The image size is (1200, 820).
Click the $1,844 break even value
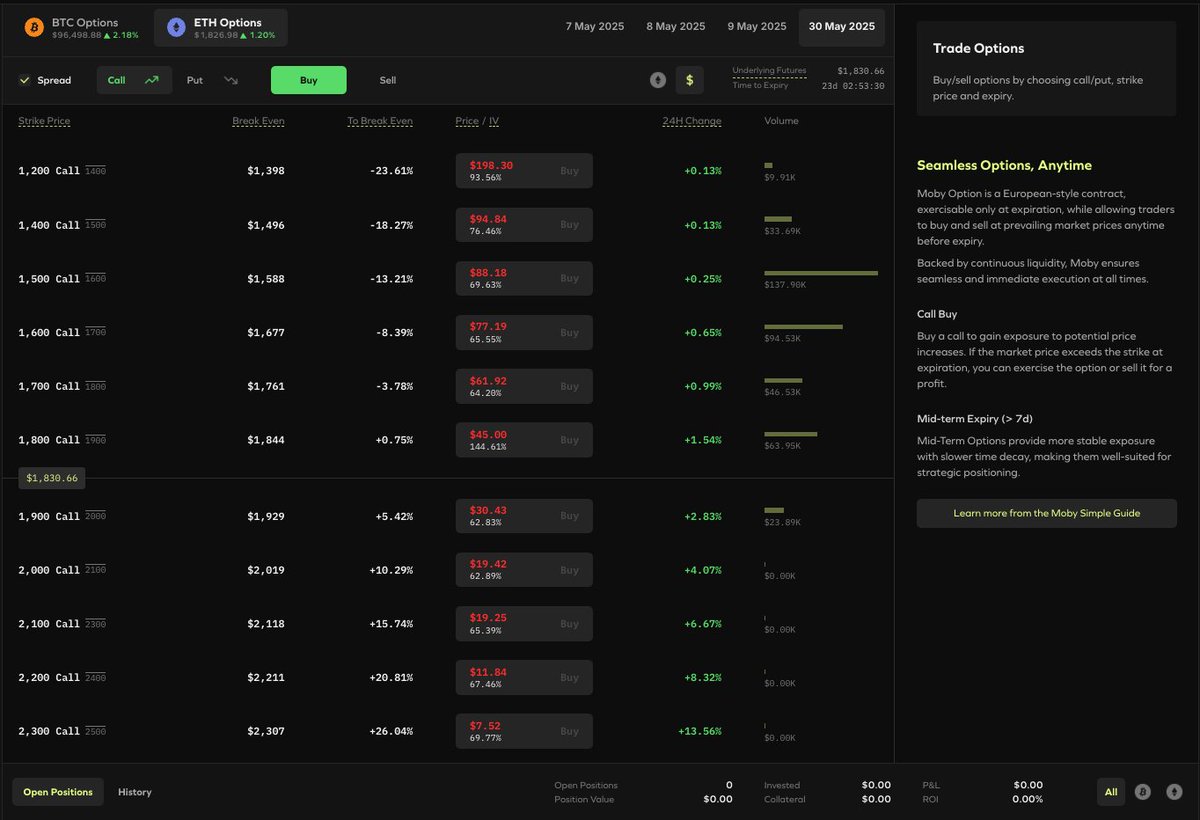click(266, 440)
